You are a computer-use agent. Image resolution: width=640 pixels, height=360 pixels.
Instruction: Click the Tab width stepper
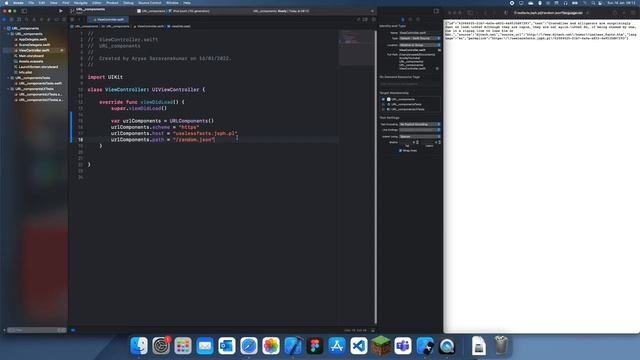click(417, 142)
